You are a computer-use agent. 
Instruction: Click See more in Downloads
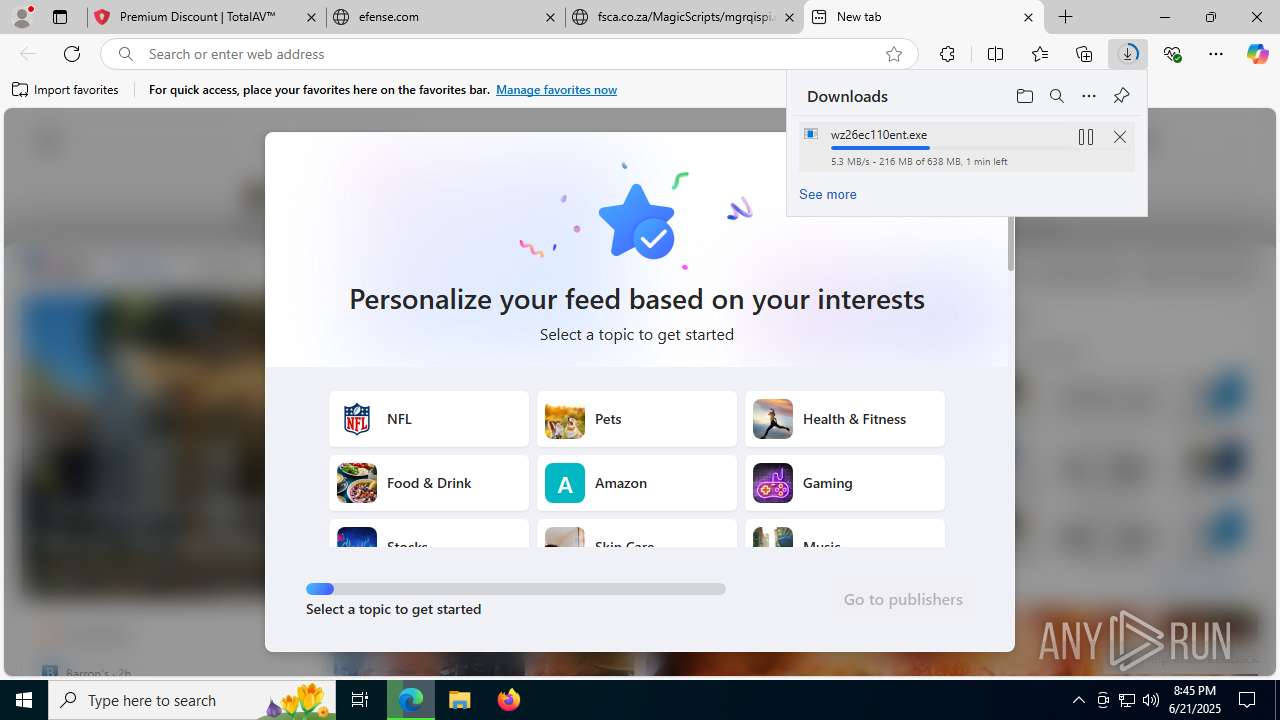click(x=827, y=194)
